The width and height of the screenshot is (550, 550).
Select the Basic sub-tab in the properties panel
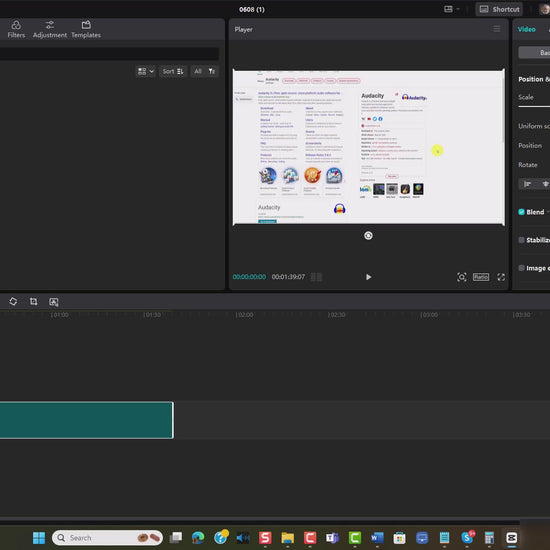[x=535, y=53]
